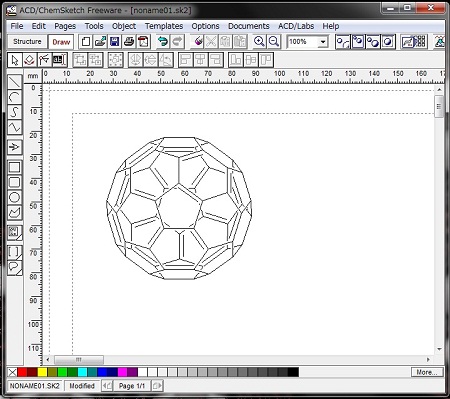The width and height of the screenshot is (450, 399).
Task: Open the Edit menu
Action: point(39,26)
